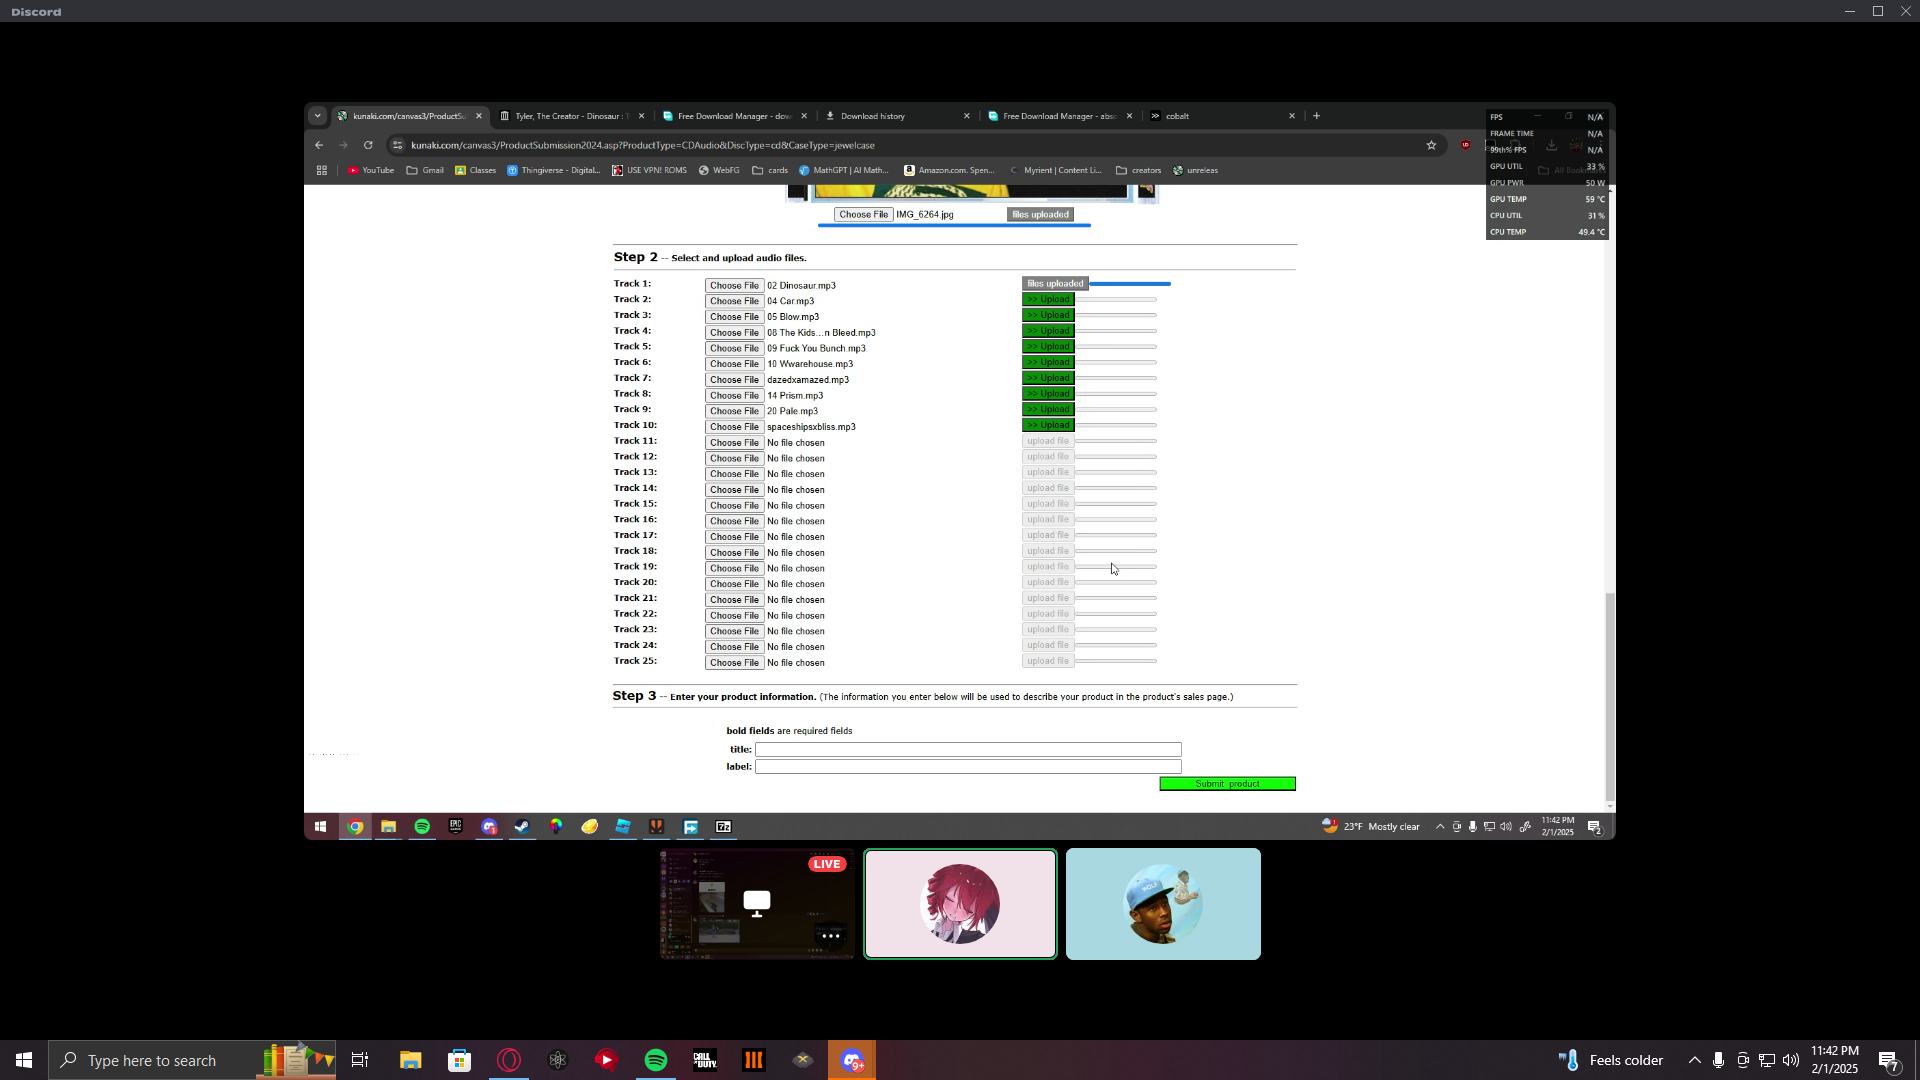Viewport: 1920px width, 1080px height.
Task: Click the bookmark star in address bar
Action: pyautogui.click(x=1431, y=145)
